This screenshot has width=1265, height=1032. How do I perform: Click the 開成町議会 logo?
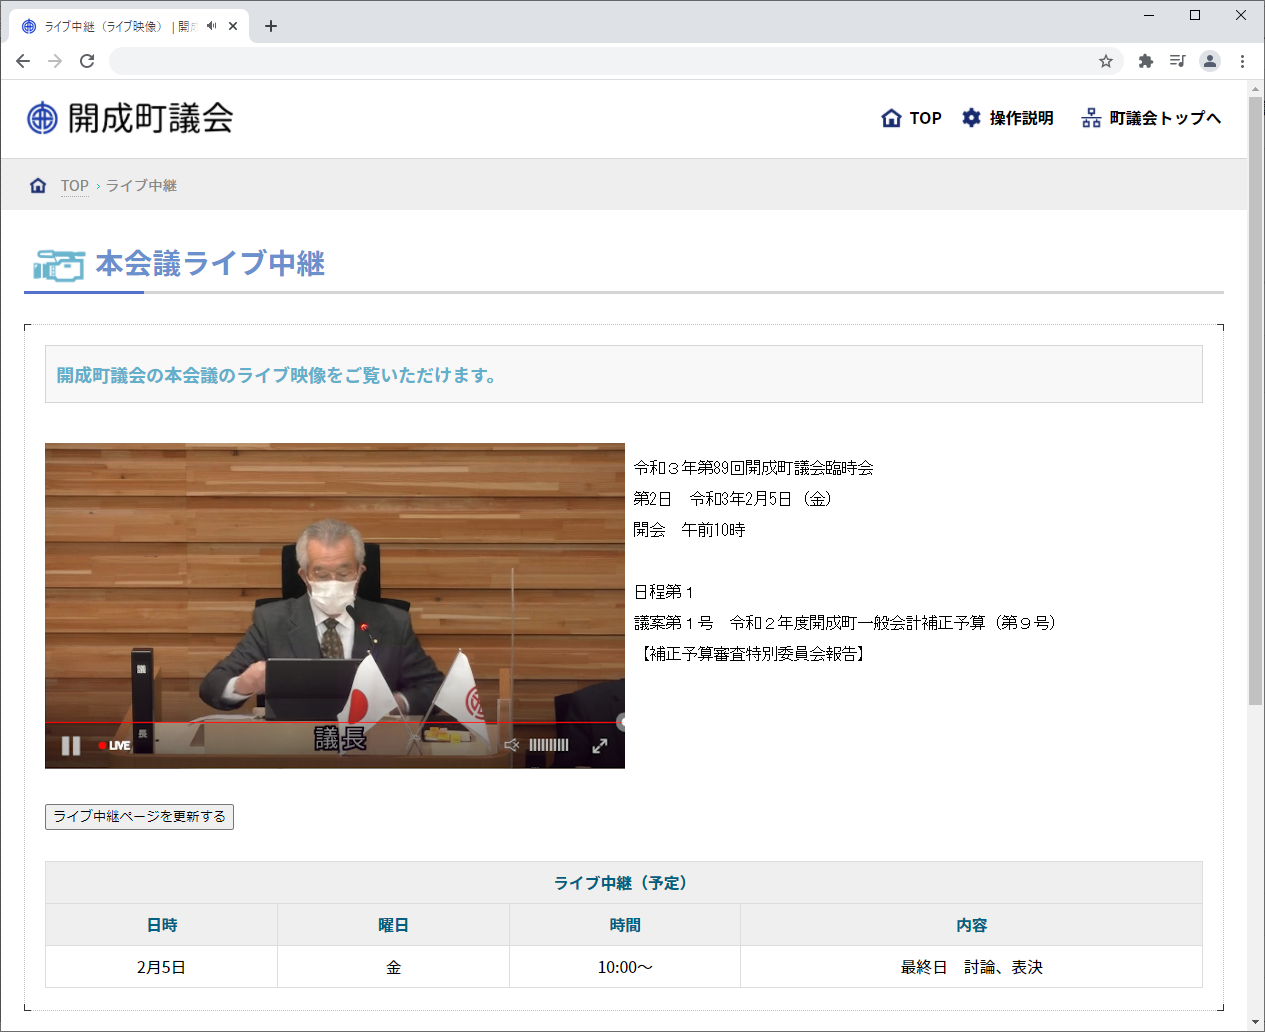[x=130, y=118]
